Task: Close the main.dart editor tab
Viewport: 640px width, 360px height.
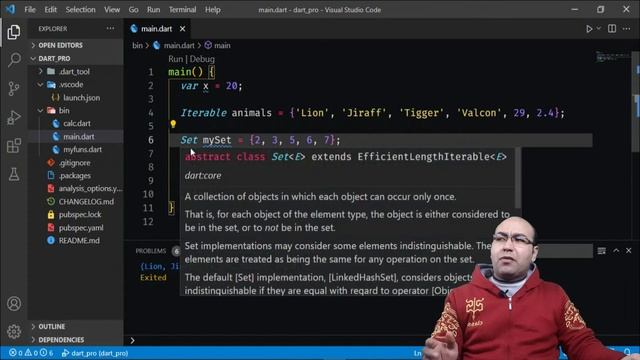Action: click(182, 29)
